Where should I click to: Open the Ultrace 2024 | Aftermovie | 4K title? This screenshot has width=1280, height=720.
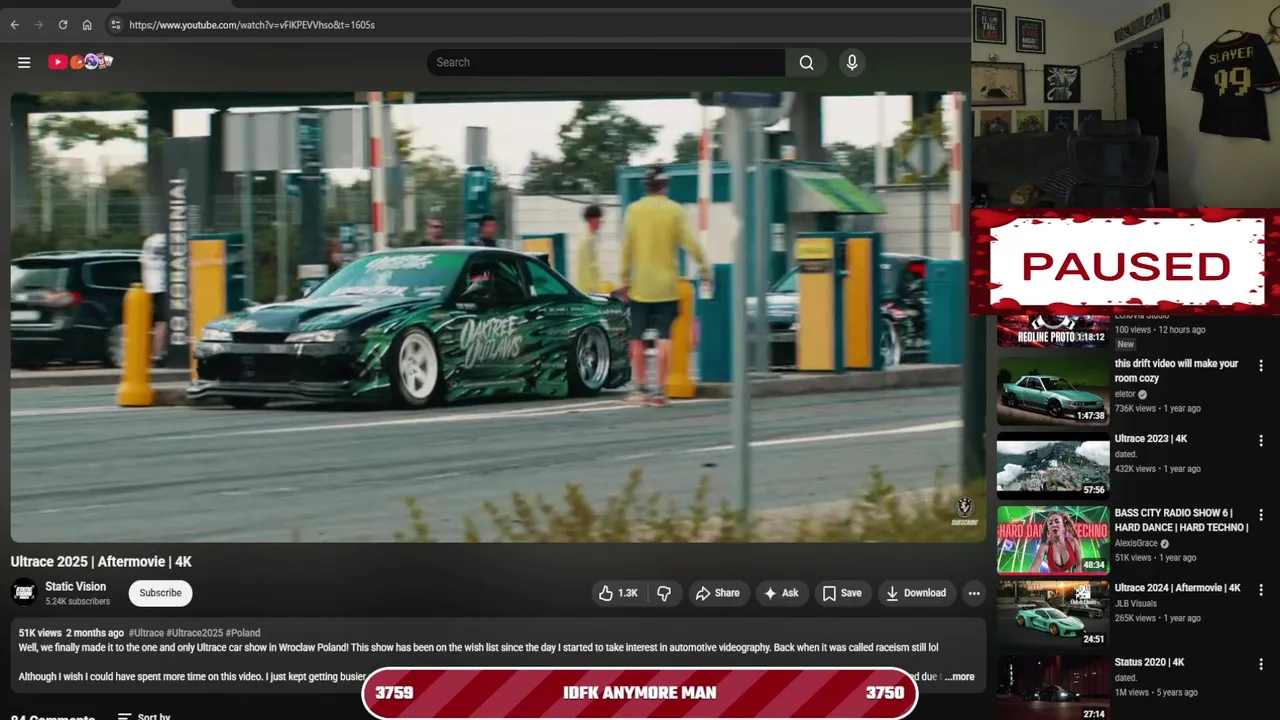1178,588
